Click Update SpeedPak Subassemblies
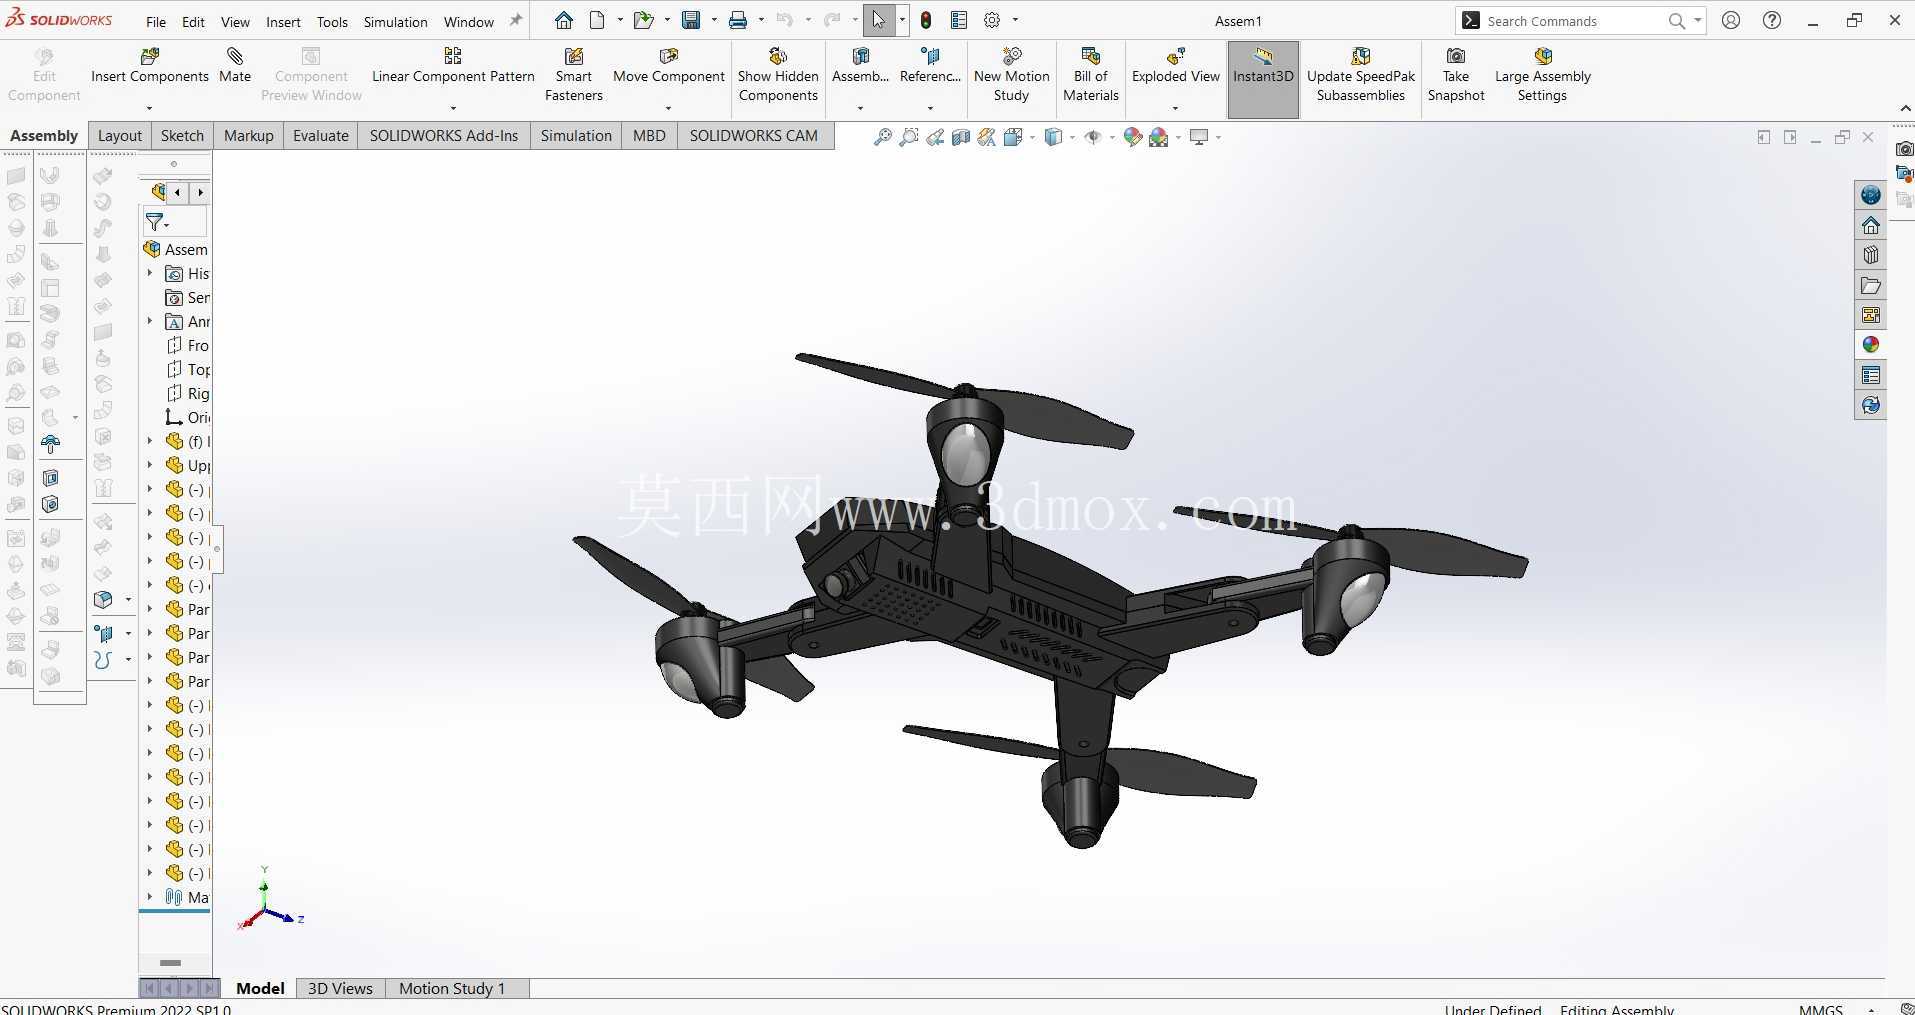The image size is (1915, 1015). [x=1361, y=74]
